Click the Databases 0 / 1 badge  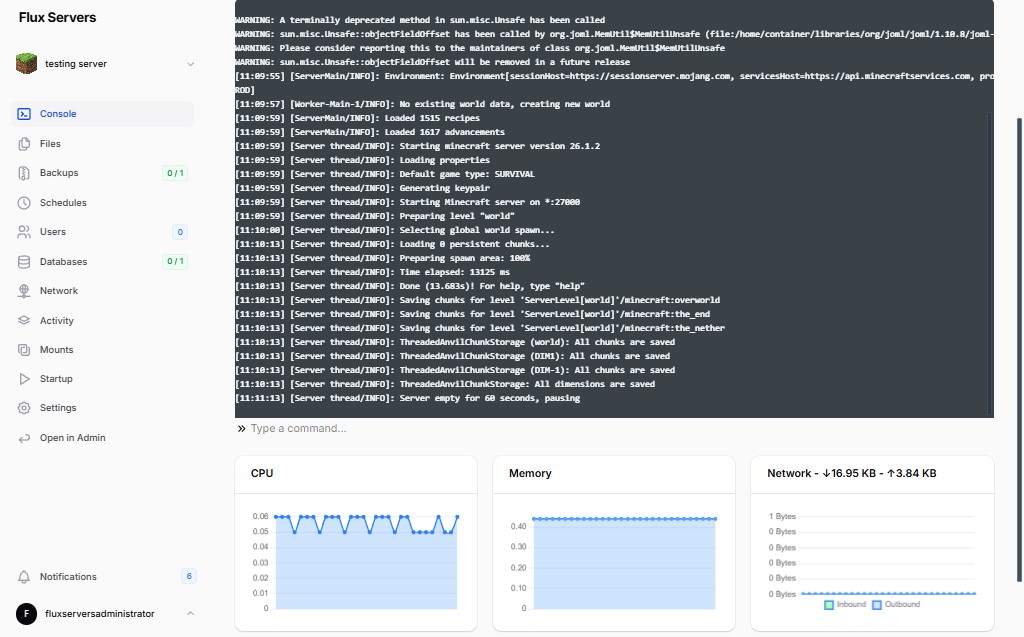point(175,261)
